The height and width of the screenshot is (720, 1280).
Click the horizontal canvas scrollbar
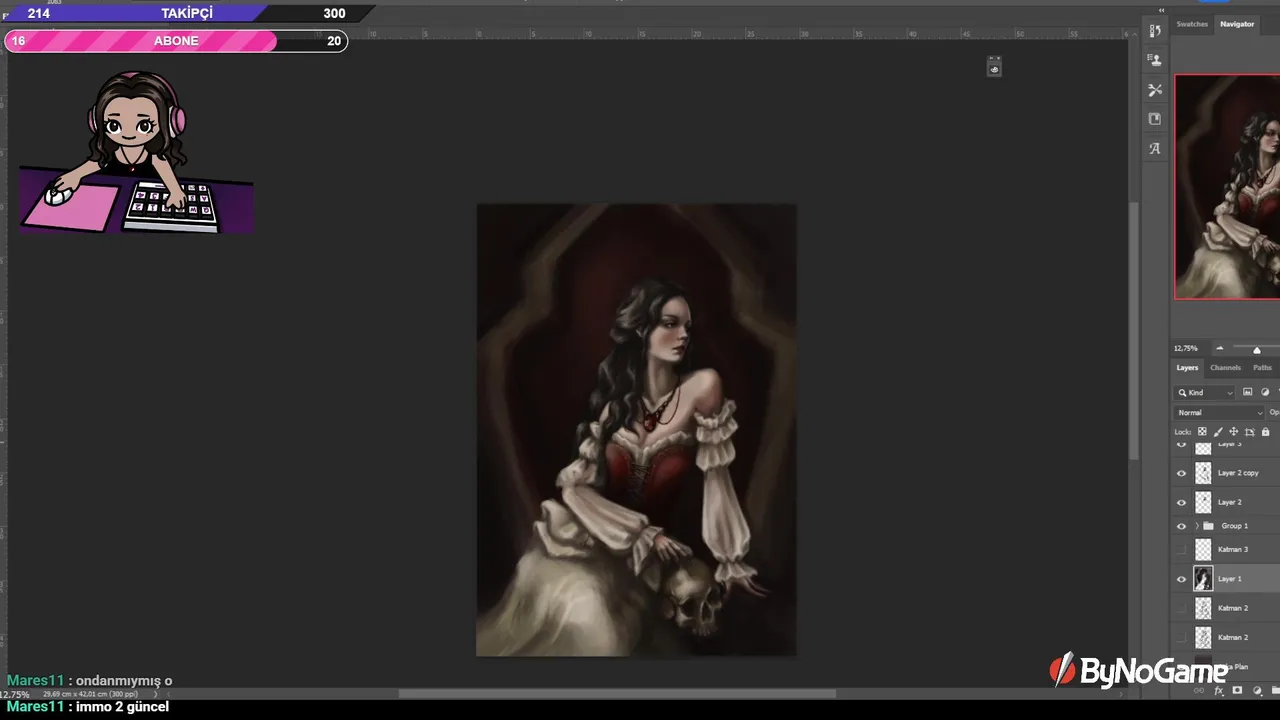point(617,694)
